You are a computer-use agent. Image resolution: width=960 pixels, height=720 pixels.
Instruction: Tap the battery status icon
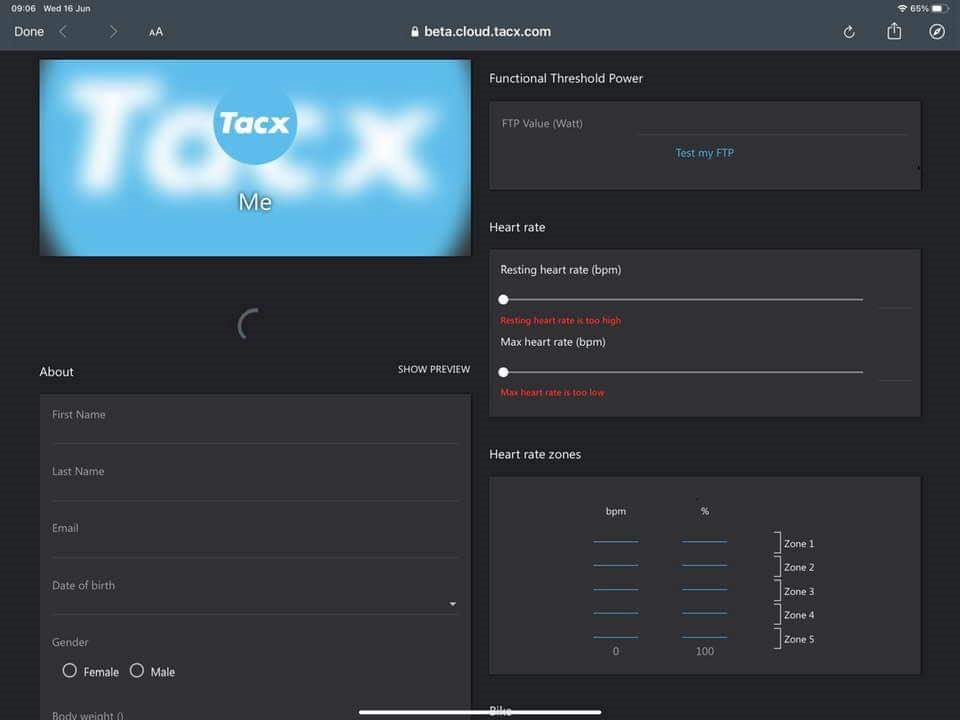point(940,9)
